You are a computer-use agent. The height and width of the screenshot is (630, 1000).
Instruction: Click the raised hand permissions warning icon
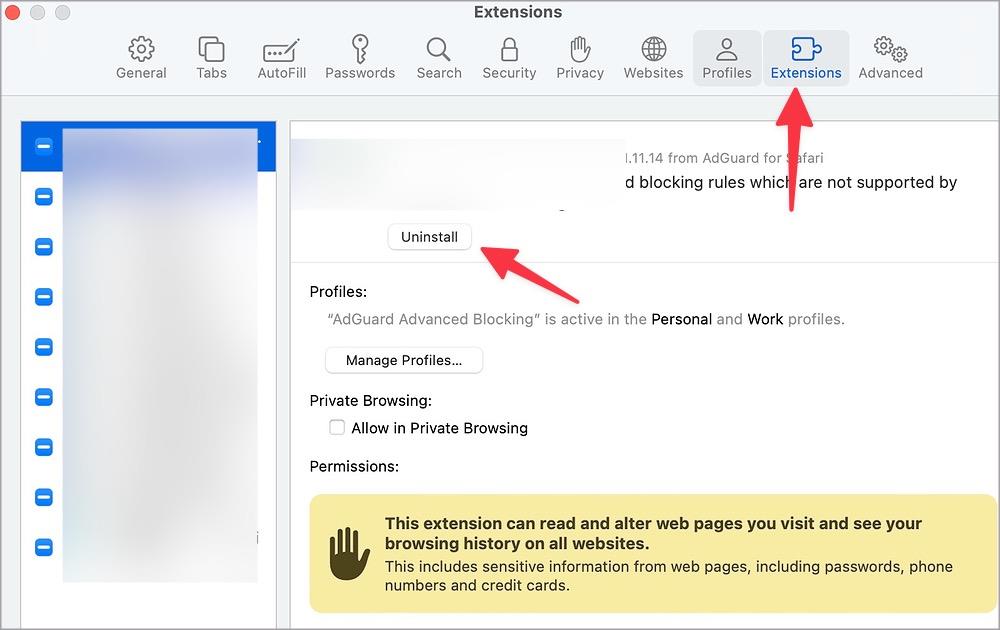click(349, 553)
